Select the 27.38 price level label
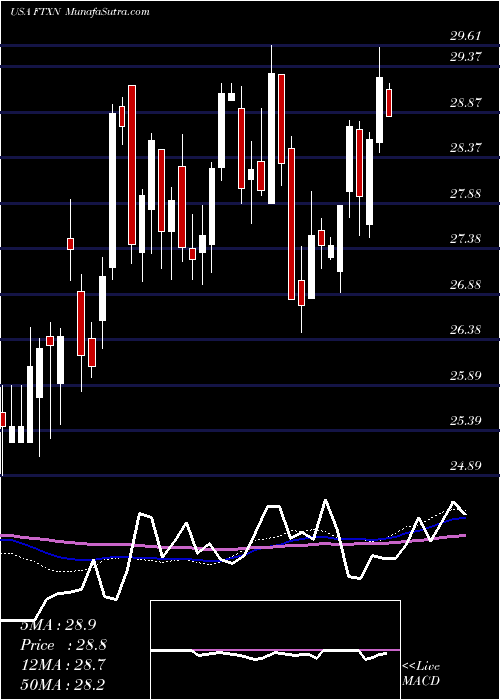The height and width of the screenshot is (700, 500). click(465, 239)
